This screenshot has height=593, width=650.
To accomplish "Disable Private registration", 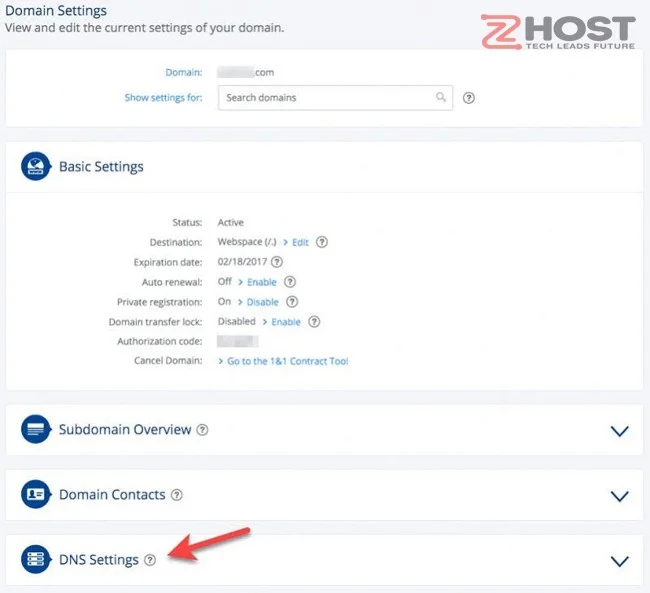I will click(x=262, y=302).
